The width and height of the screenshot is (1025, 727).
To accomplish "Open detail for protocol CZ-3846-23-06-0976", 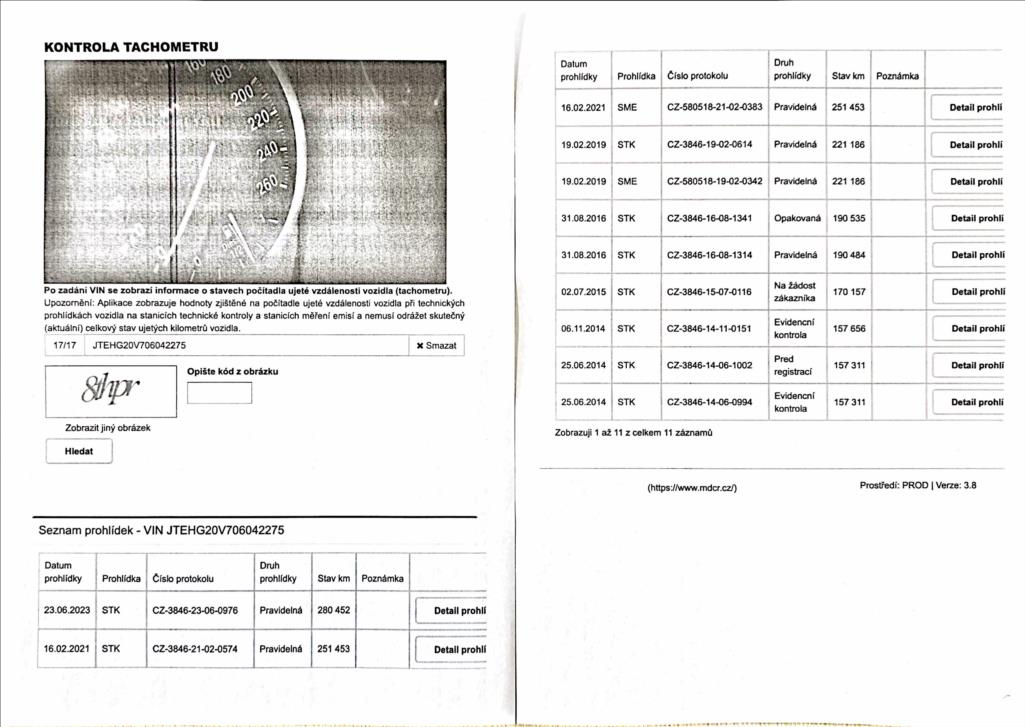I will [451, 611].
